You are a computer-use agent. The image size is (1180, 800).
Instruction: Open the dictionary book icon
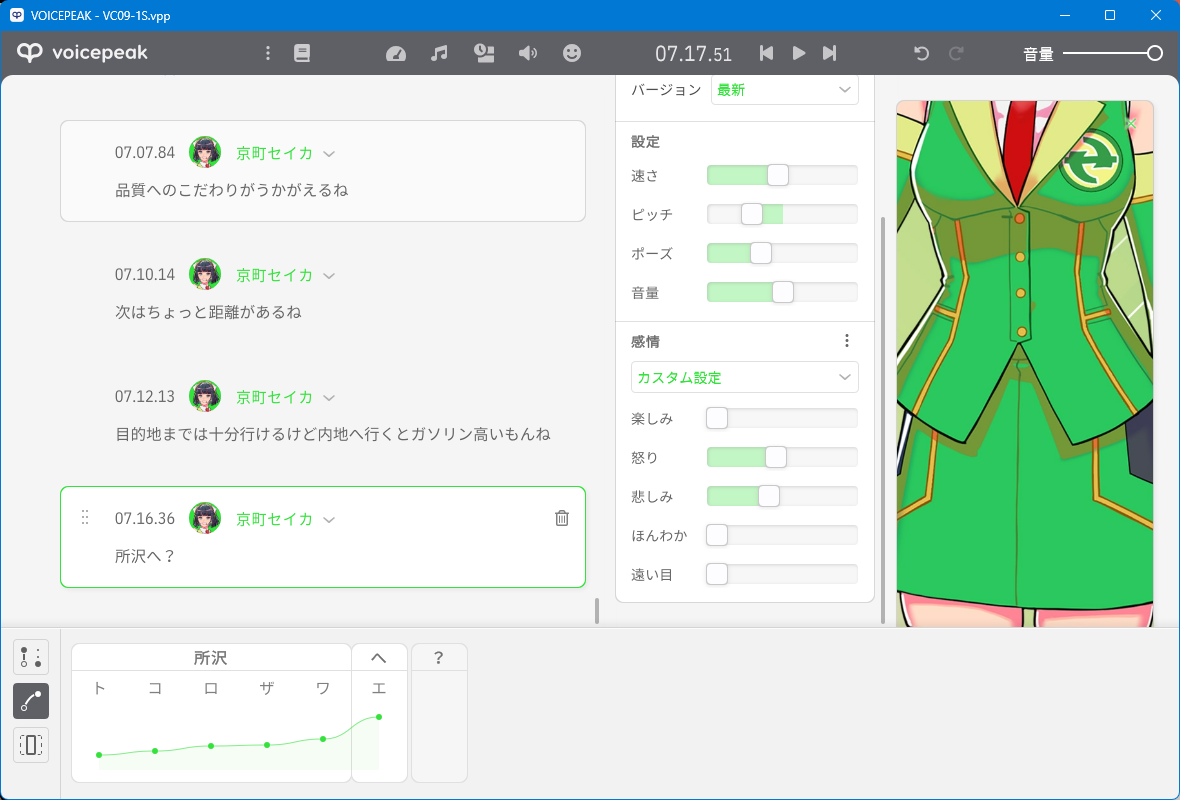[302, 54]
